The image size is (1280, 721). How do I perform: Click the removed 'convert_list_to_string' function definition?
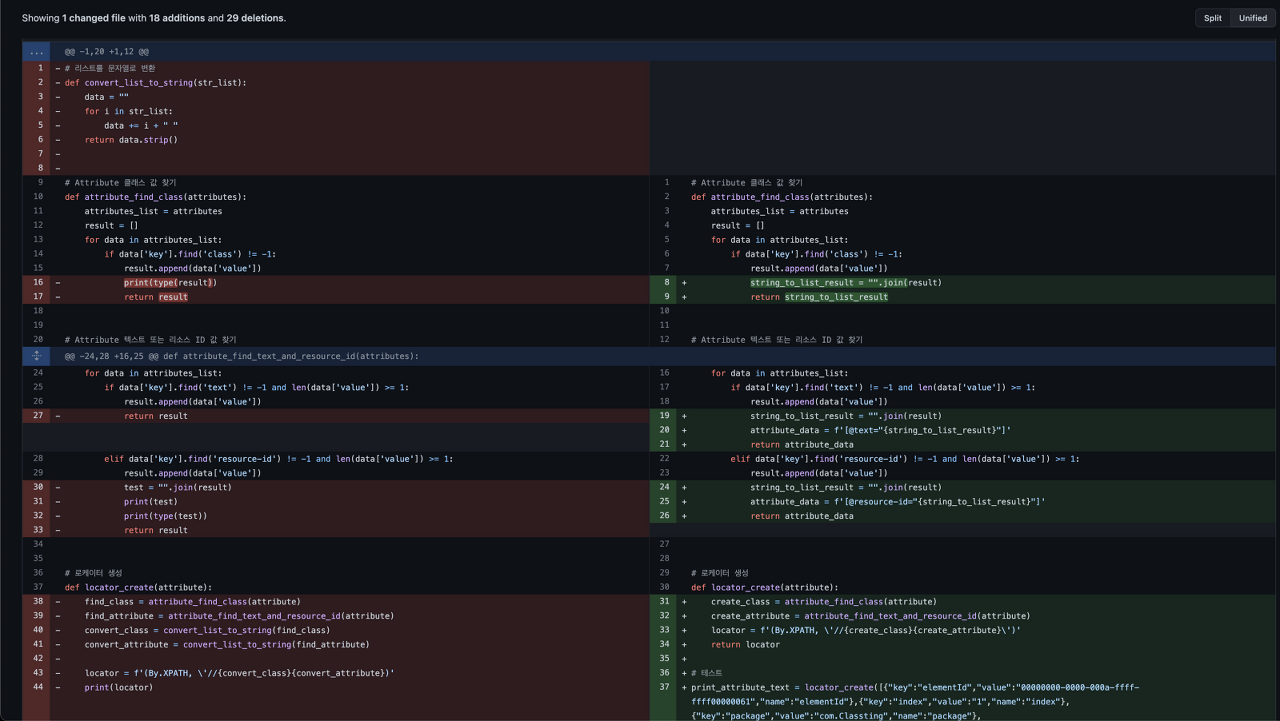point(155,82)
